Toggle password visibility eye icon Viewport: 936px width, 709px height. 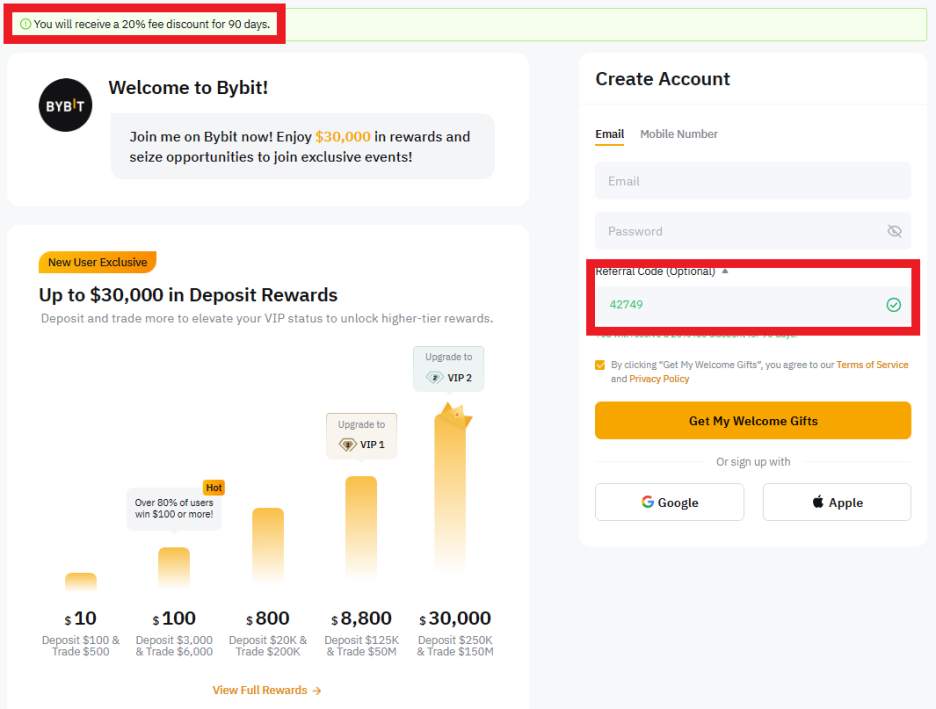pyautogui.click(x=894, y=231)
